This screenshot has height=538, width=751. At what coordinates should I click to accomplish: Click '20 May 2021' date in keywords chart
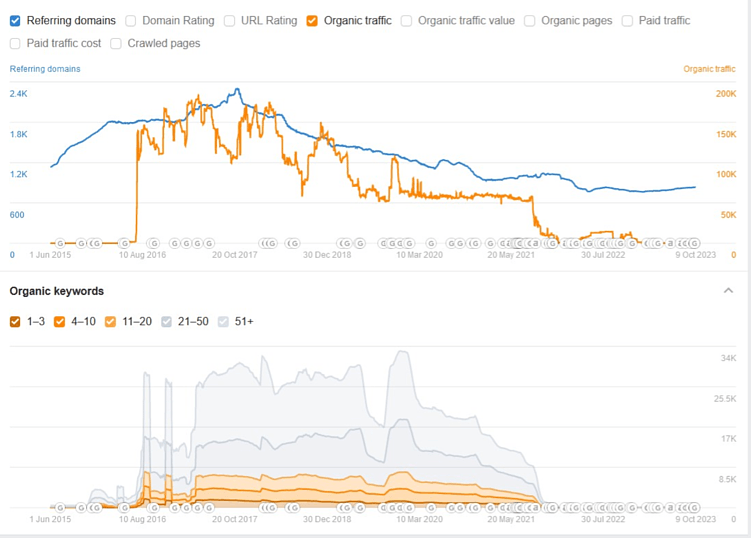point(511,519)
